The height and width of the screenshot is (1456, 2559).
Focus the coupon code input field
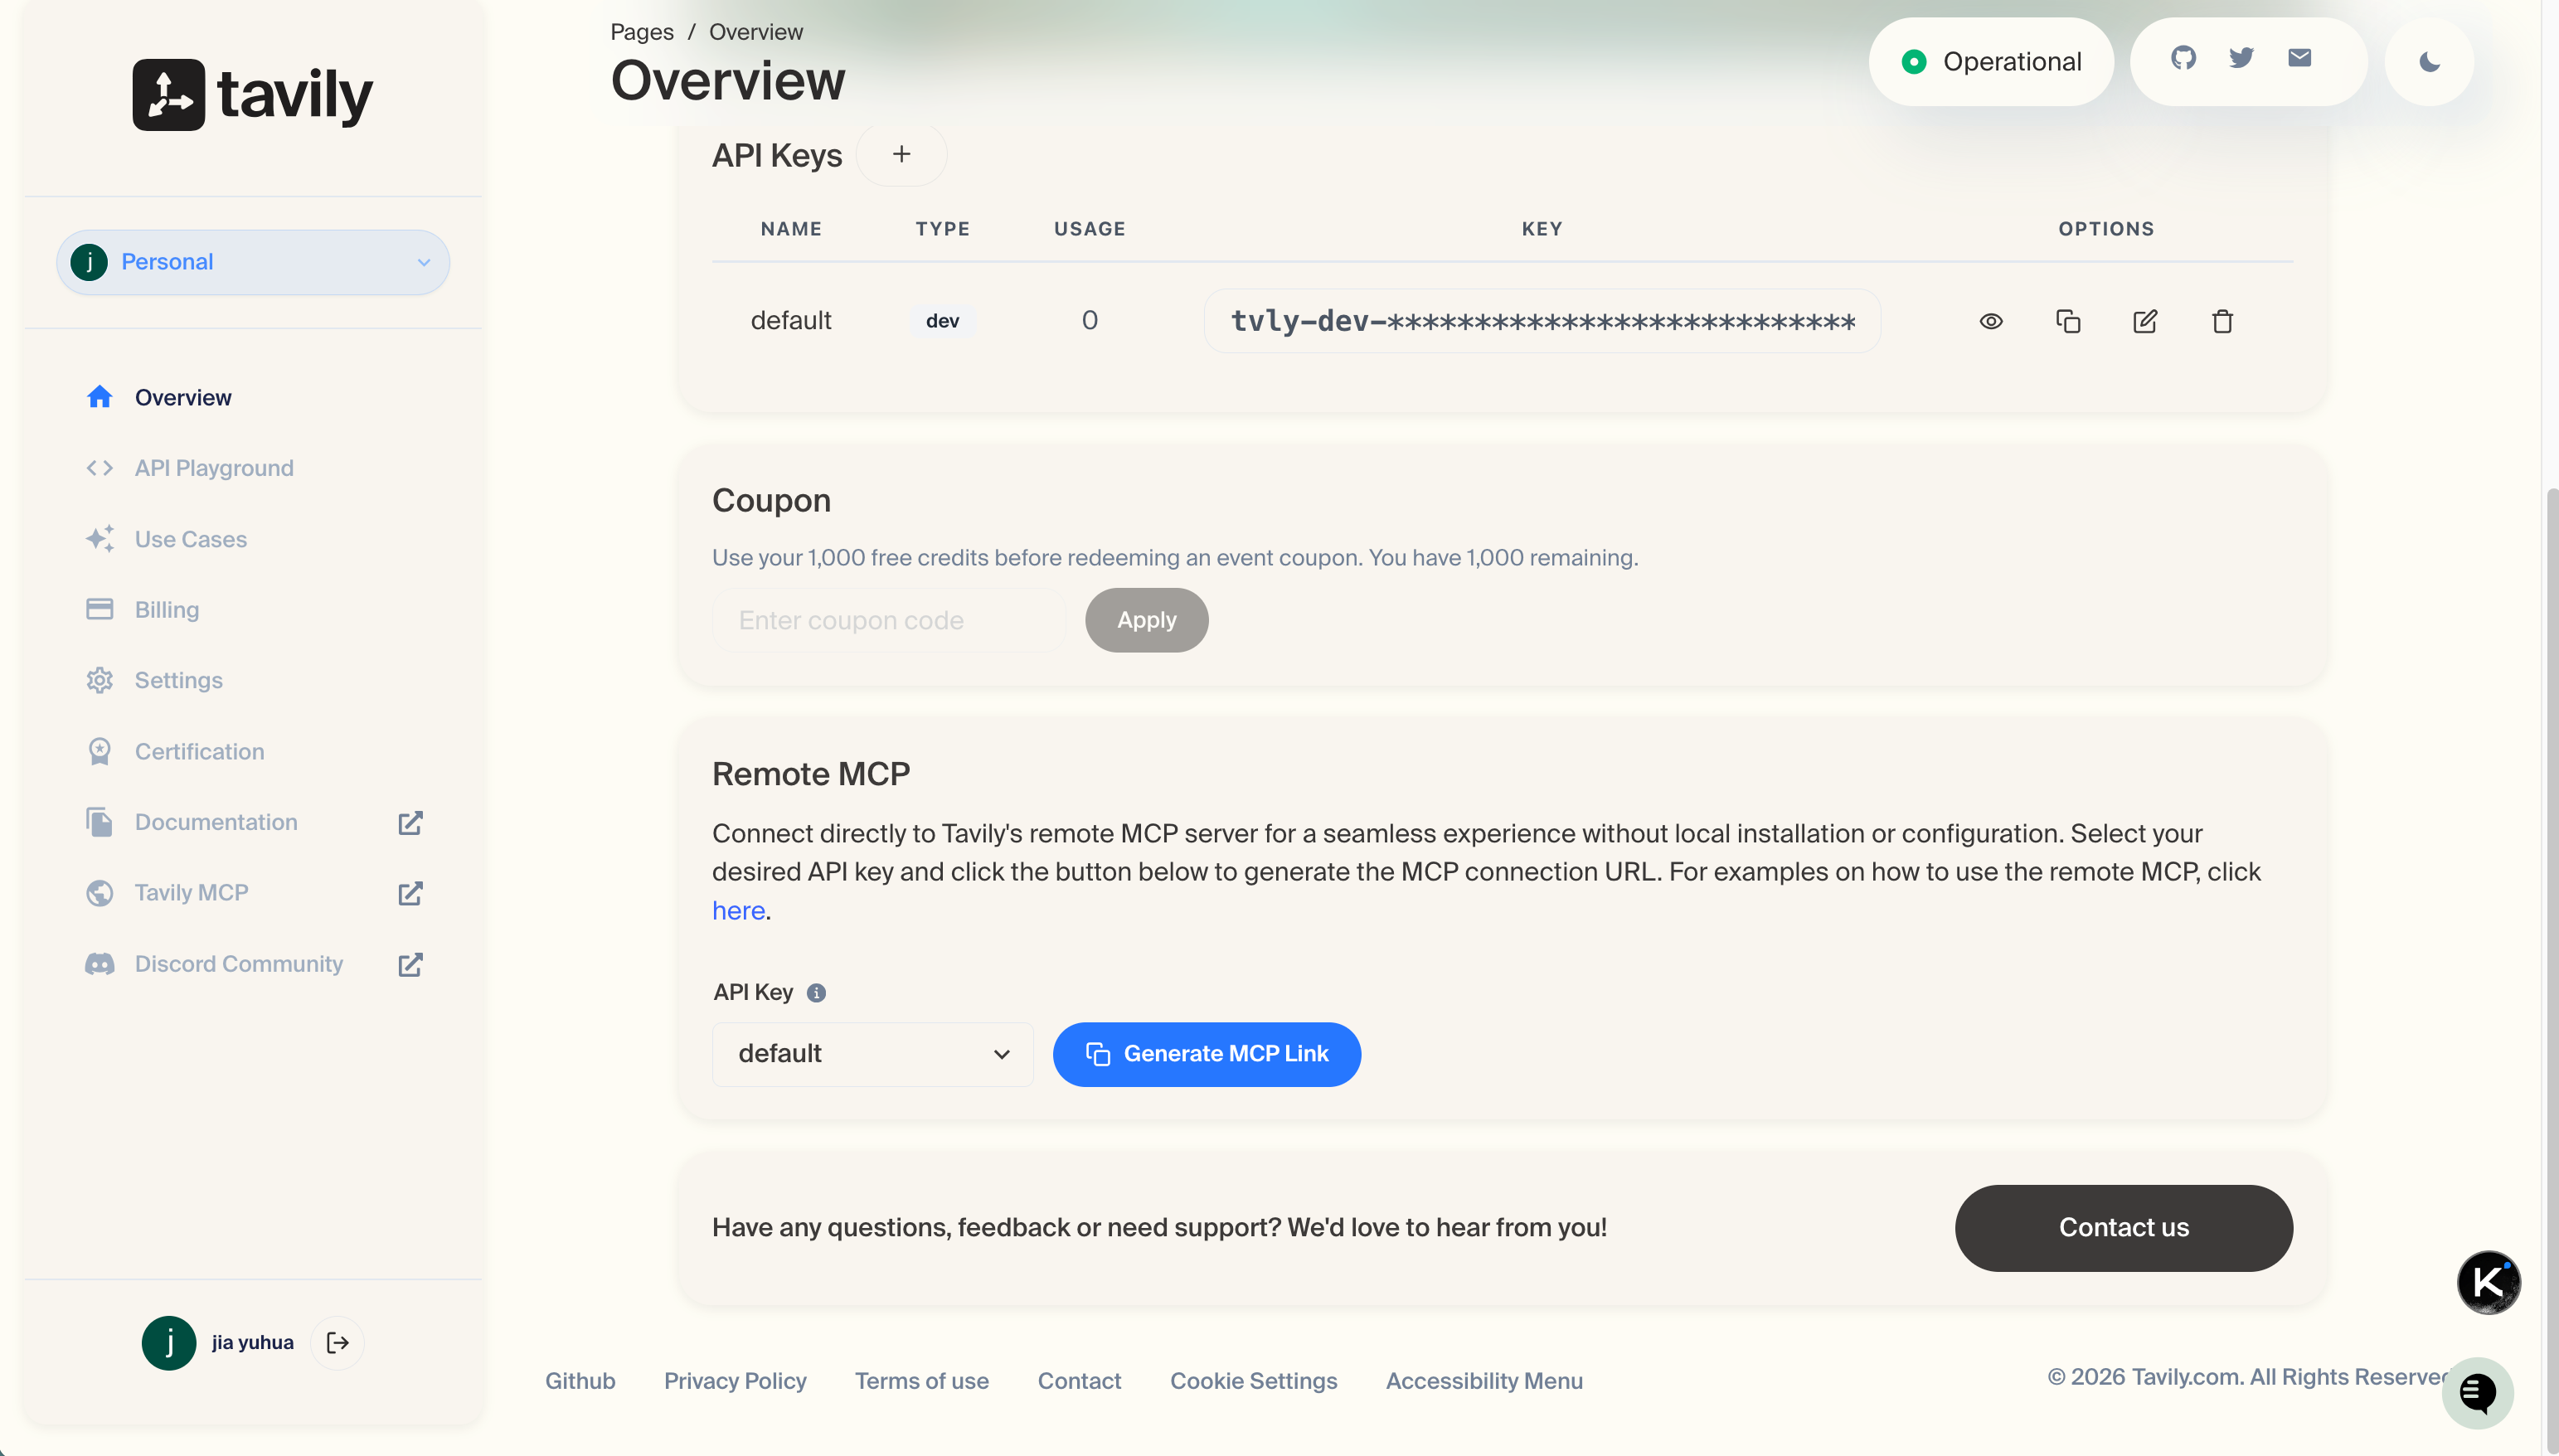coord(889,620)
